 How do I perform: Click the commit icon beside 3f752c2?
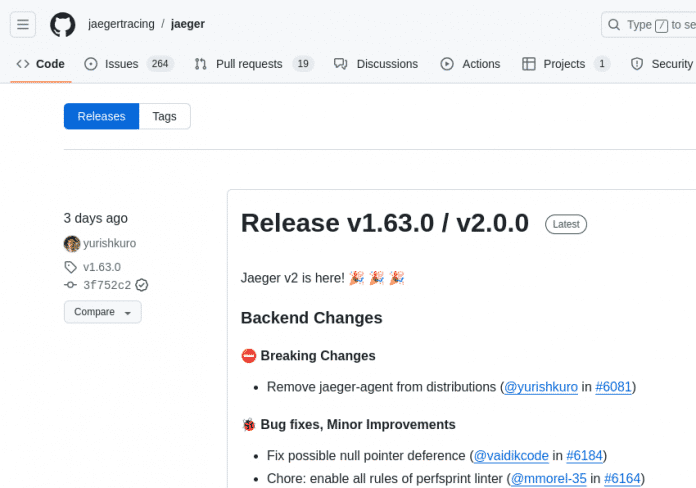tap(70, 285)
